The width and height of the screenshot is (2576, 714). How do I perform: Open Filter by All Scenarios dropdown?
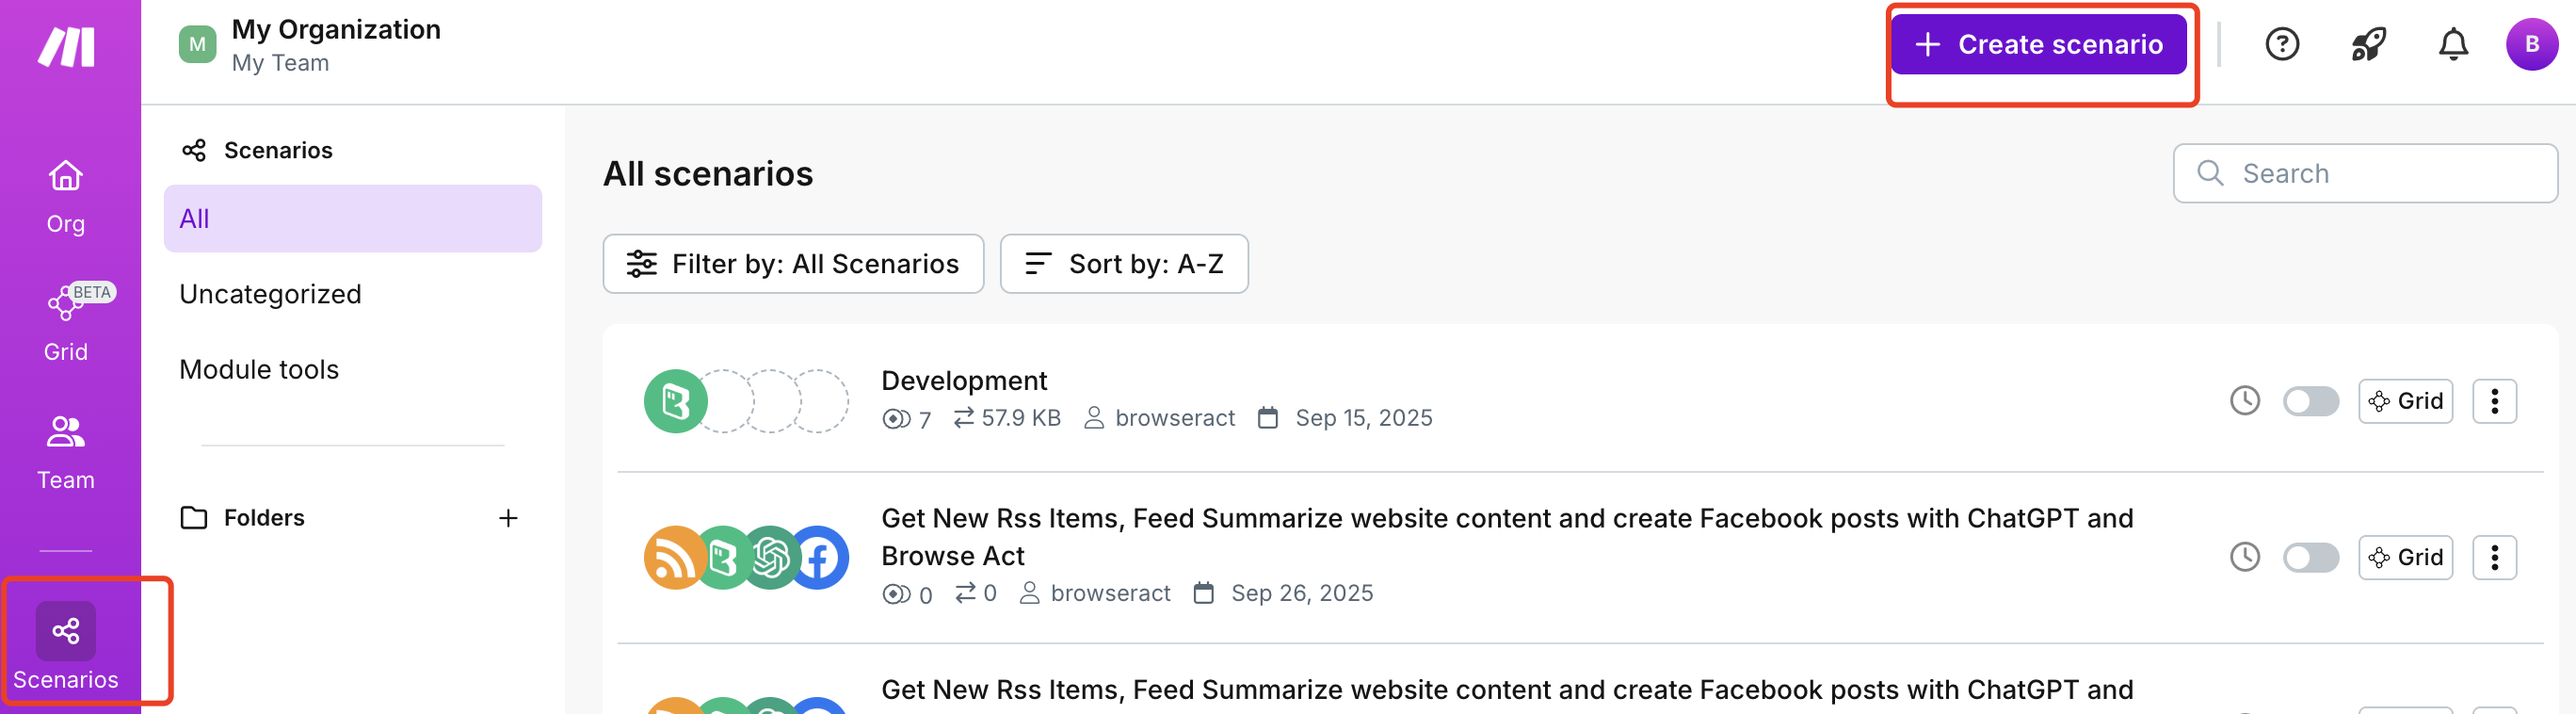point(792,264)
